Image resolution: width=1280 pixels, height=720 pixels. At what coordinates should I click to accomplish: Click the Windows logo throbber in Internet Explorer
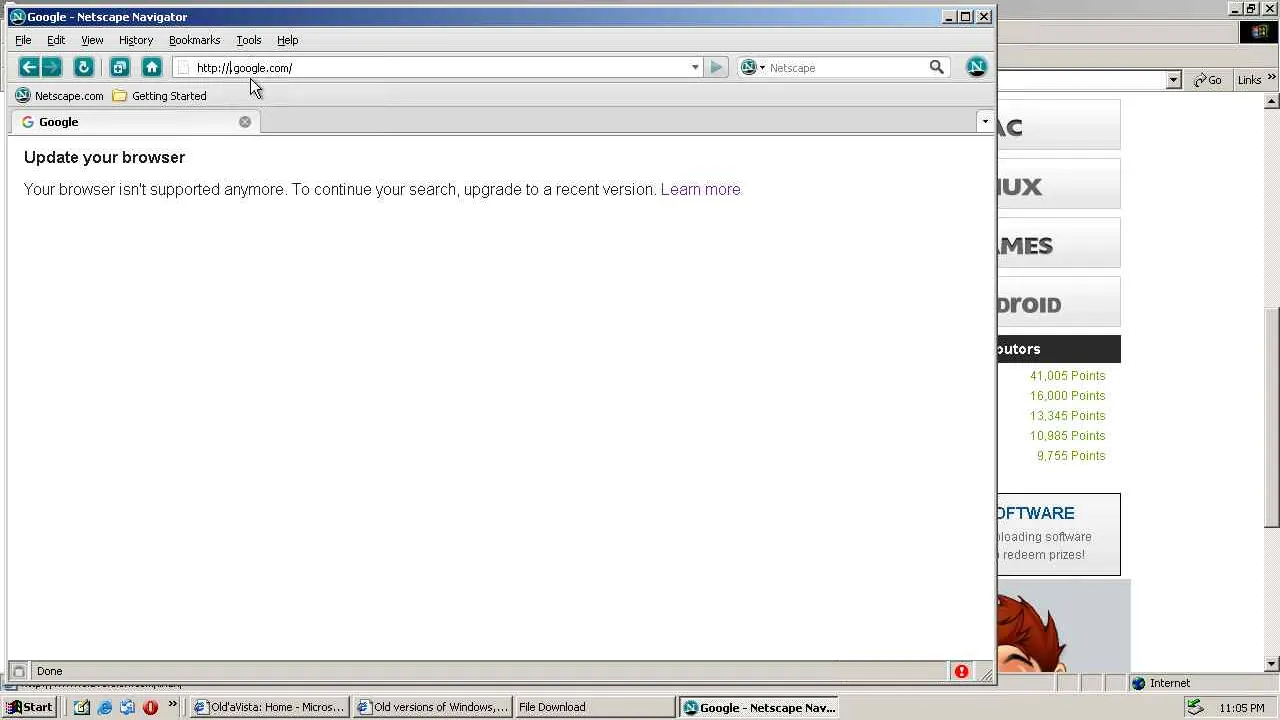coord(1259,32)
